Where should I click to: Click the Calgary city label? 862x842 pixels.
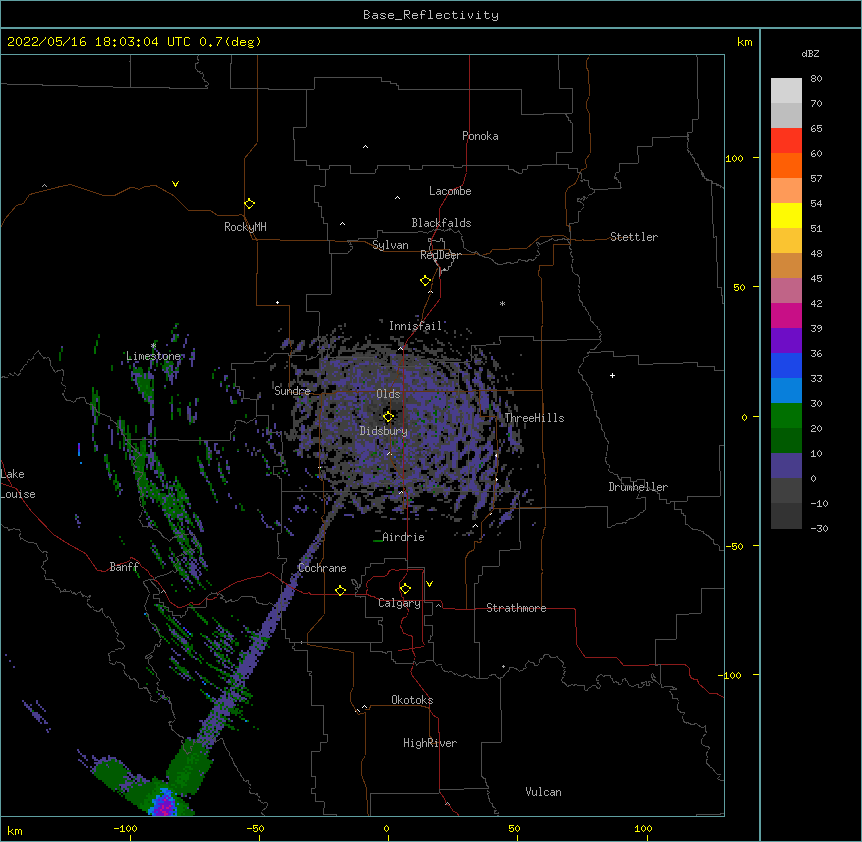point(399,603)
